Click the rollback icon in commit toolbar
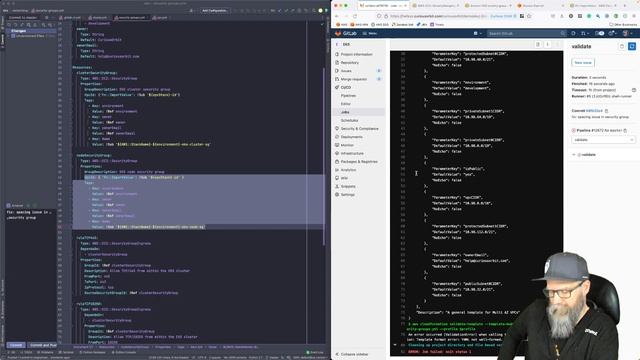 (16, 25)
